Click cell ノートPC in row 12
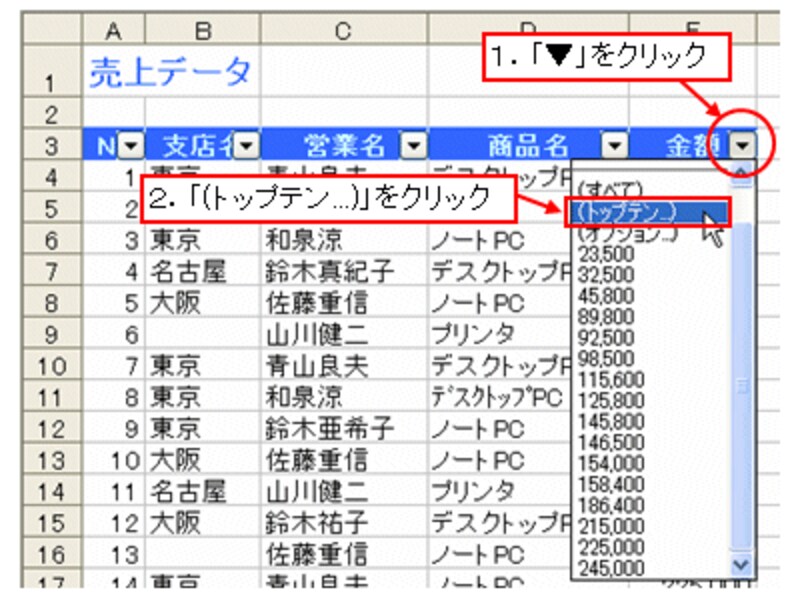This screenshot has width=800, height=596. pyautogui.click(x=499, y=429)
